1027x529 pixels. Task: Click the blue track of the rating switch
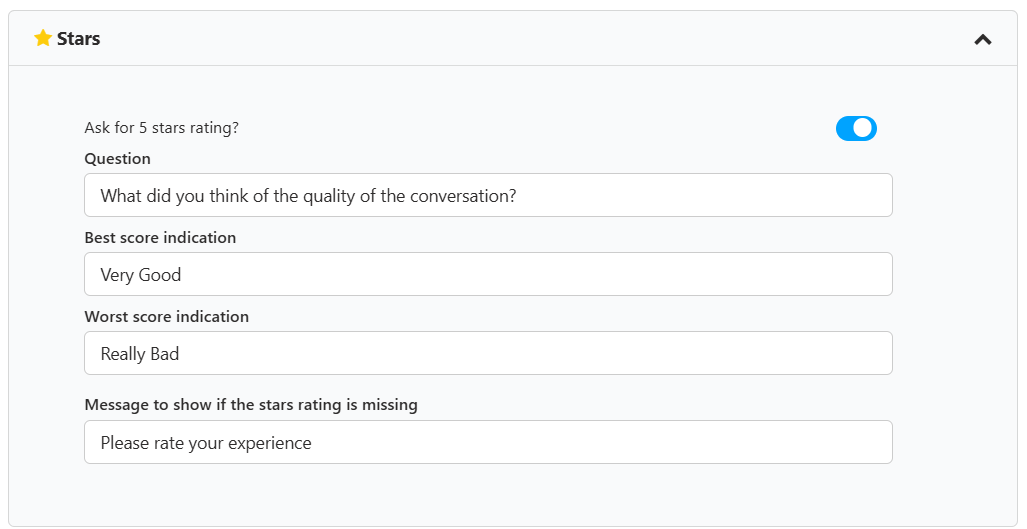(x=844, y=128)
